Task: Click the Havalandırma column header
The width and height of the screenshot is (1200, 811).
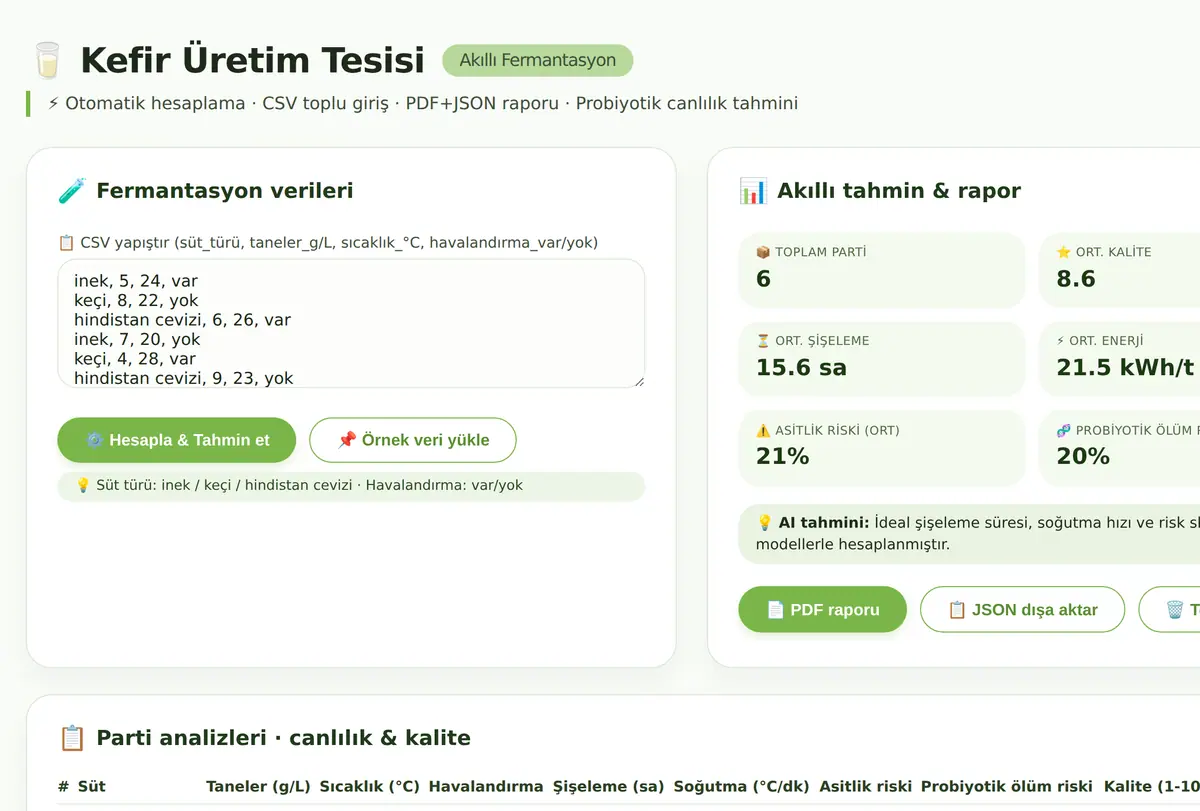Action: click(x=486, y=787)
